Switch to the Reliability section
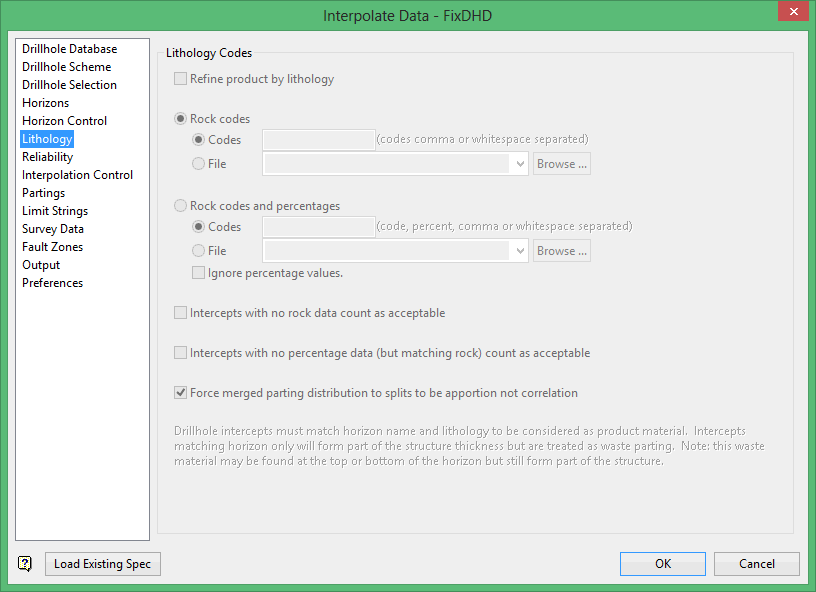Viewport: 816px width, 592px height. [x=47, y=157]
